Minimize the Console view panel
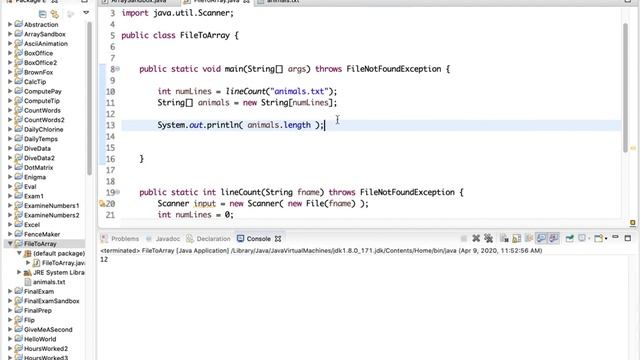This screenshot has width=640, height=360. click(x=615, y=237)
